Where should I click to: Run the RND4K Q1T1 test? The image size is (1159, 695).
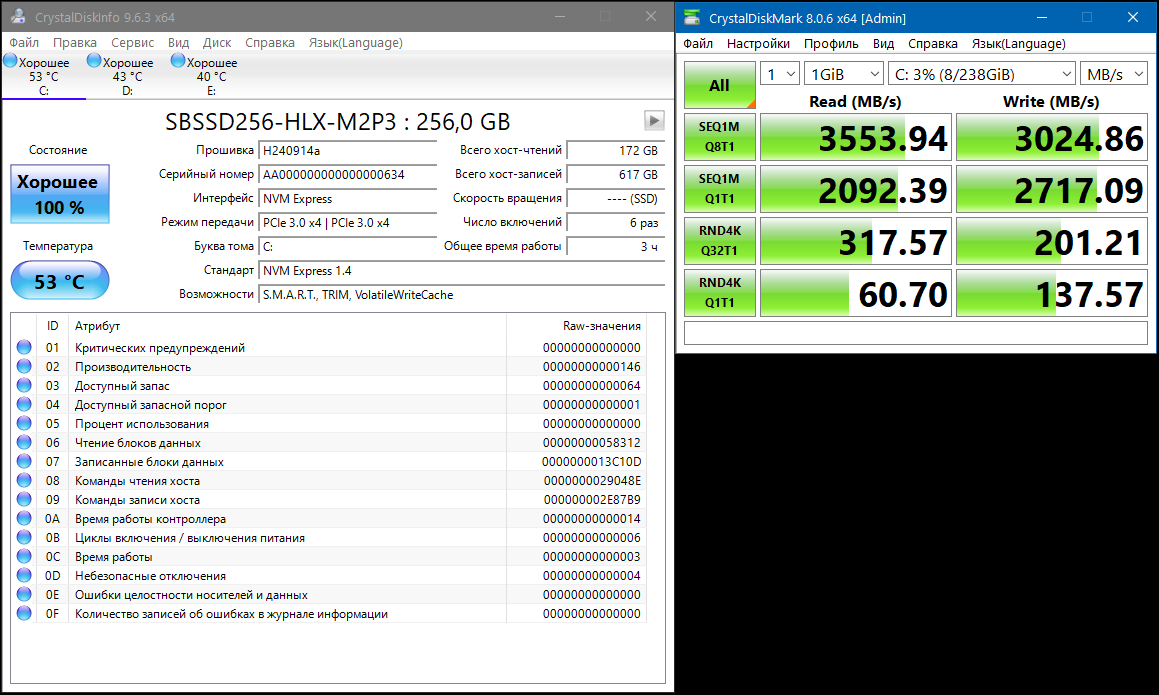719,293
